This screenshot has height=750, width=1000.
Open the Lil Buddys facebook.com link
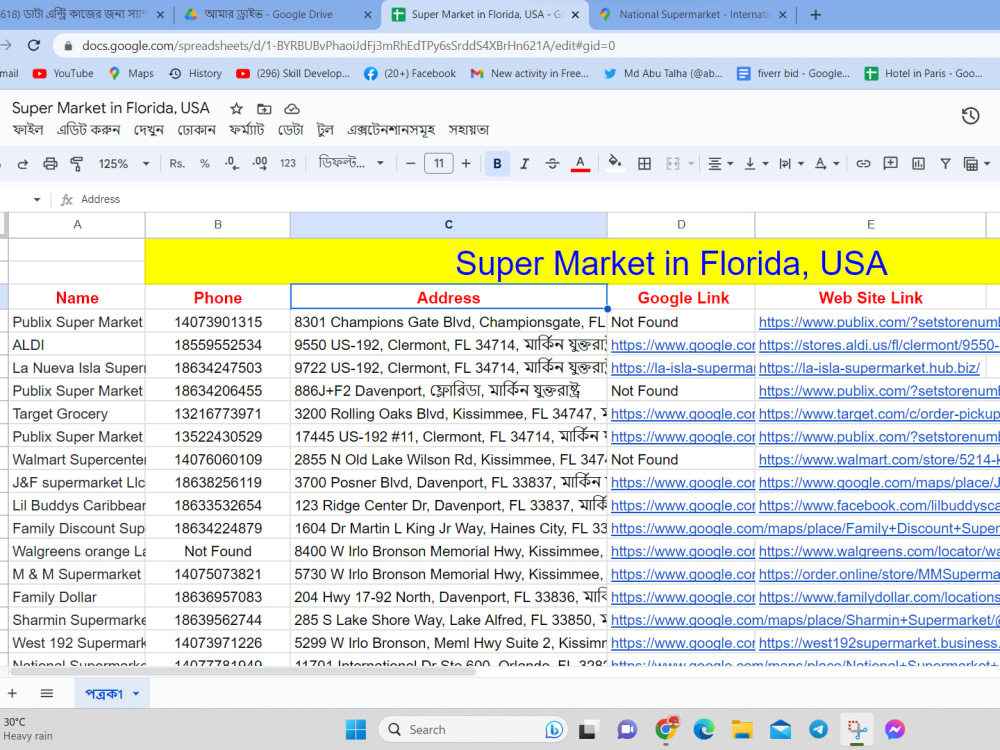[x=878, y=506]
